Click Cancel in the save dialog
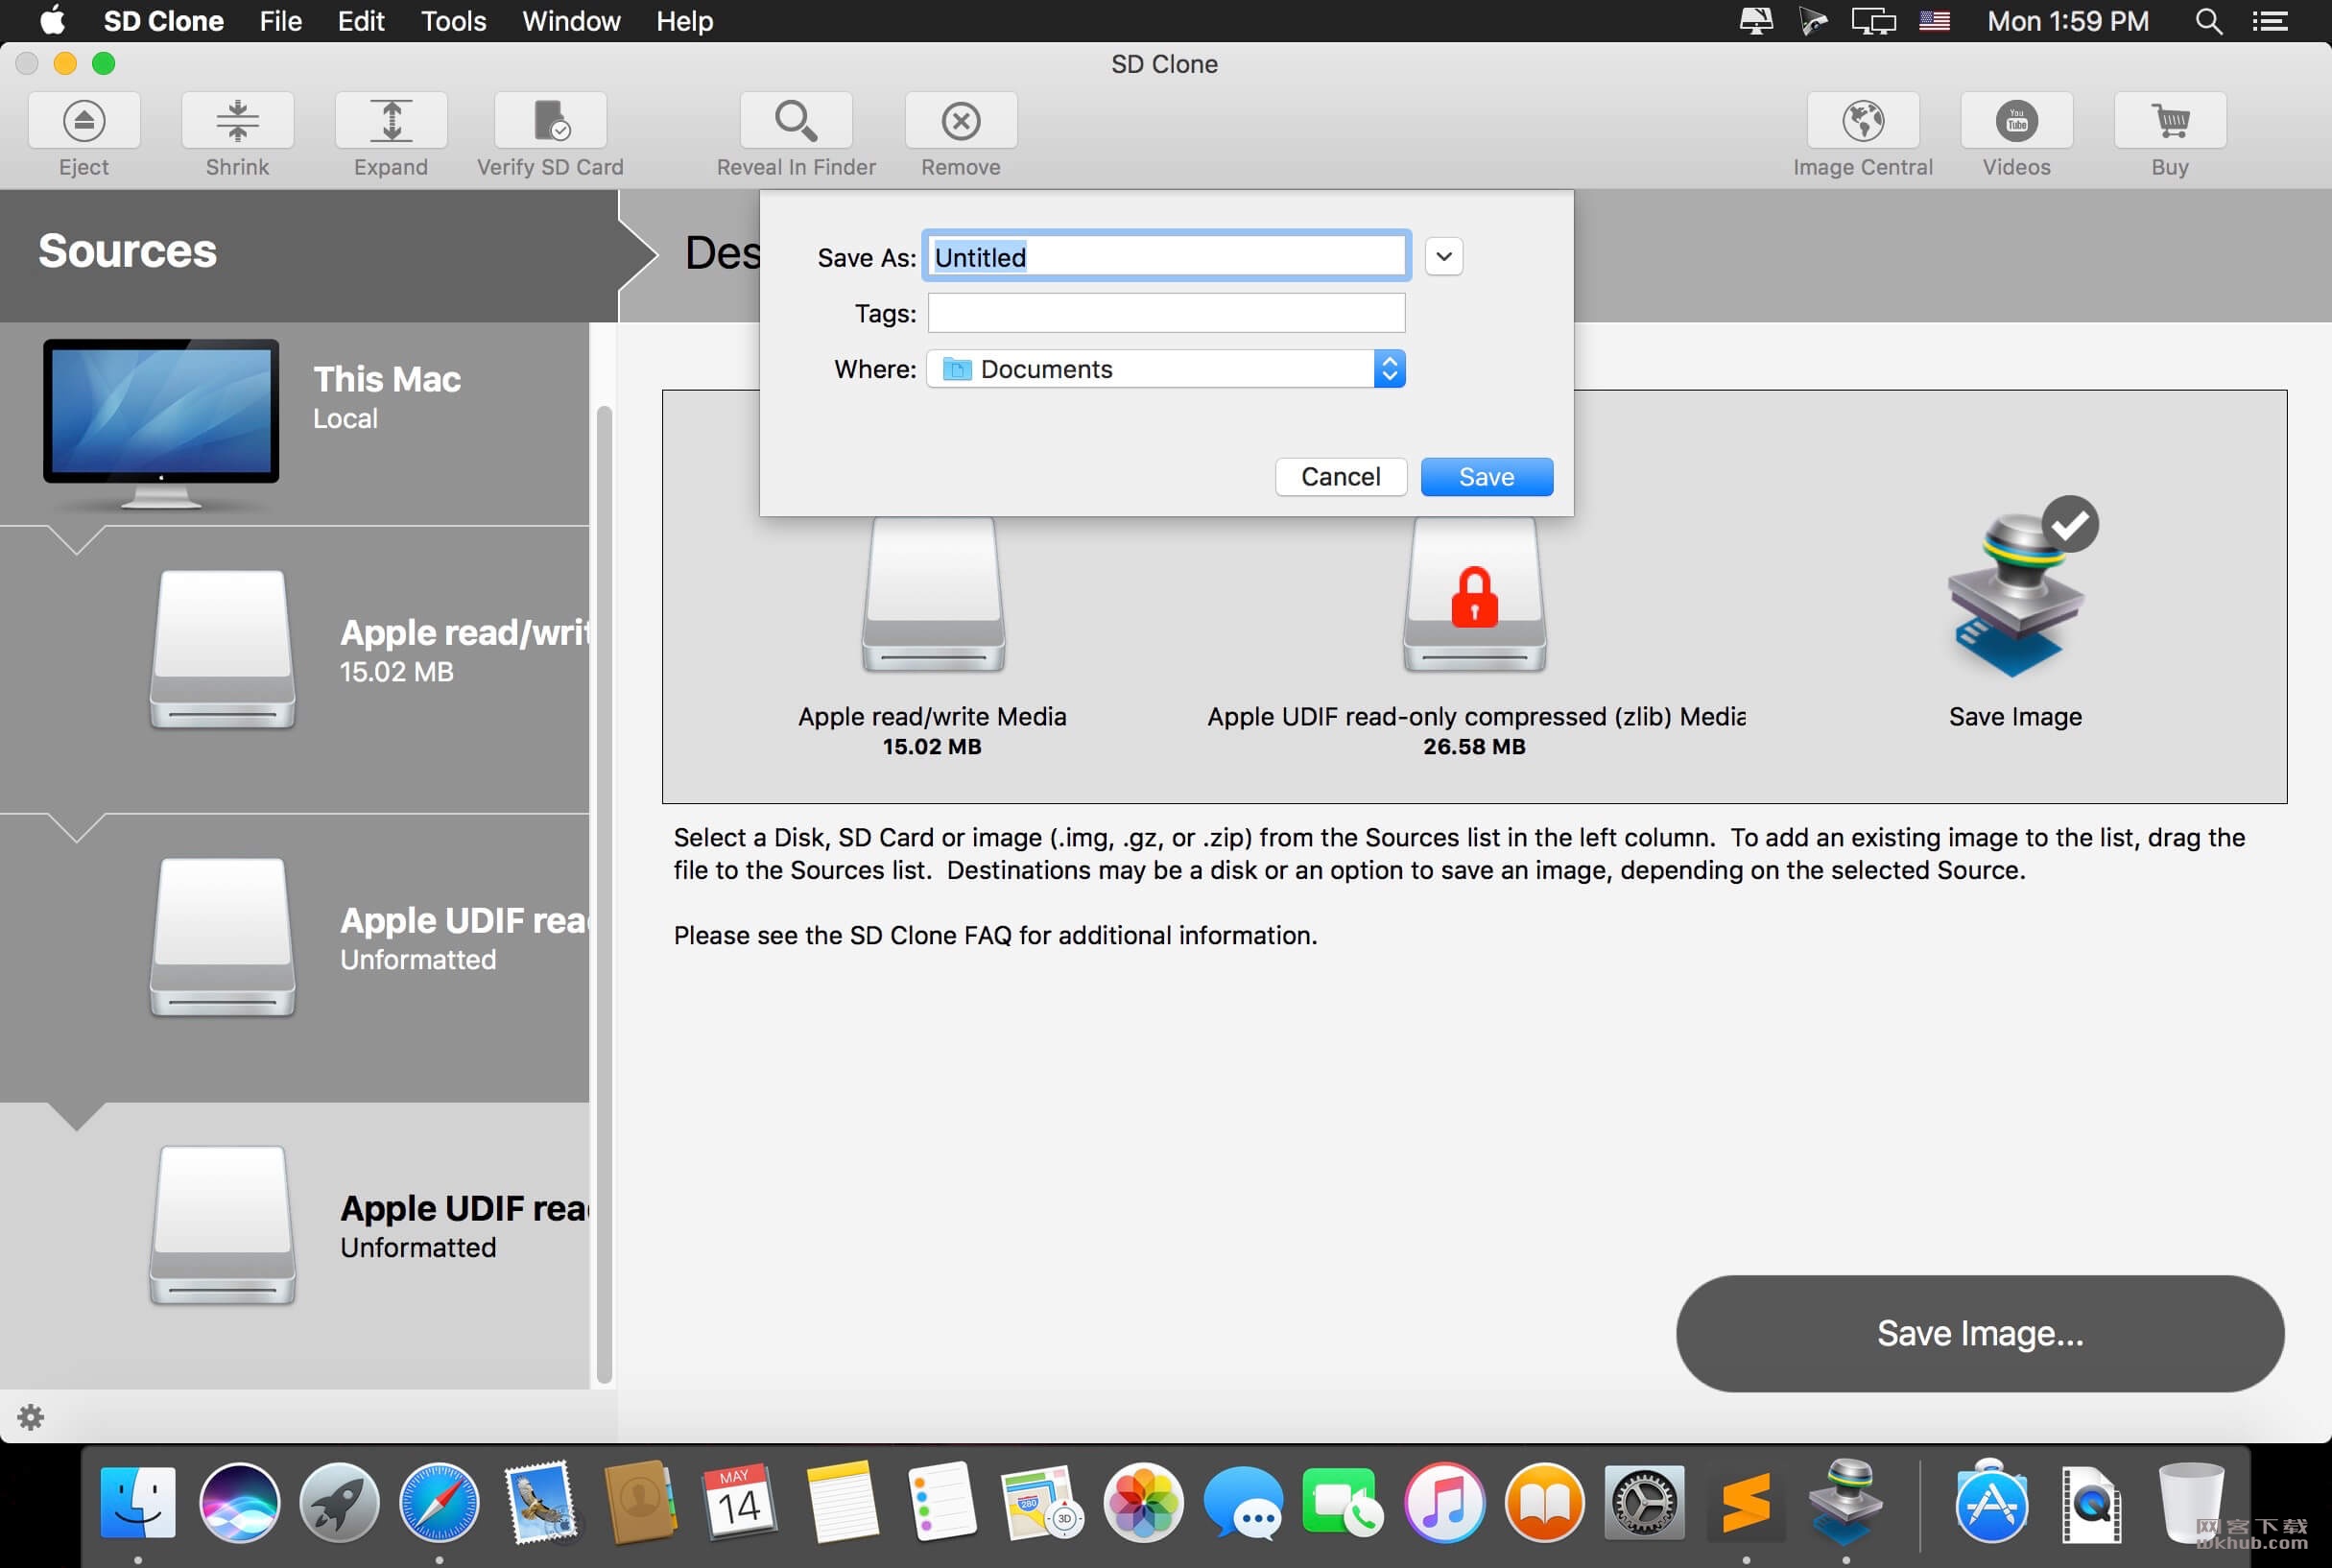Viewport: 2332px width, 1568px height. point(1341,477)
